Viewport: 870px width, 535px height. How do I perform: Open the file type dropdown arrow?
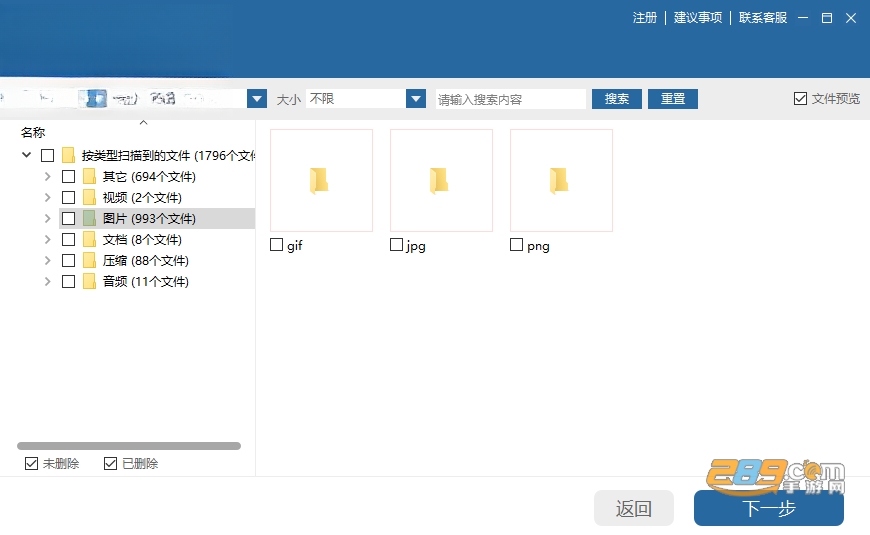(257, 99)
